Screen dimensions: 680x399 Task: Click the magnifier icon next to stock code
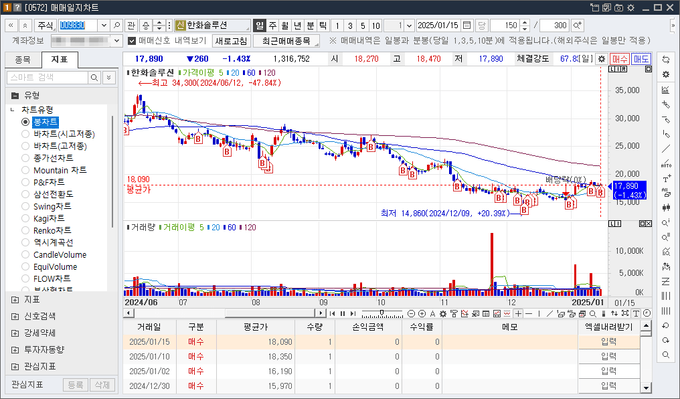click(x=116, y=26)
